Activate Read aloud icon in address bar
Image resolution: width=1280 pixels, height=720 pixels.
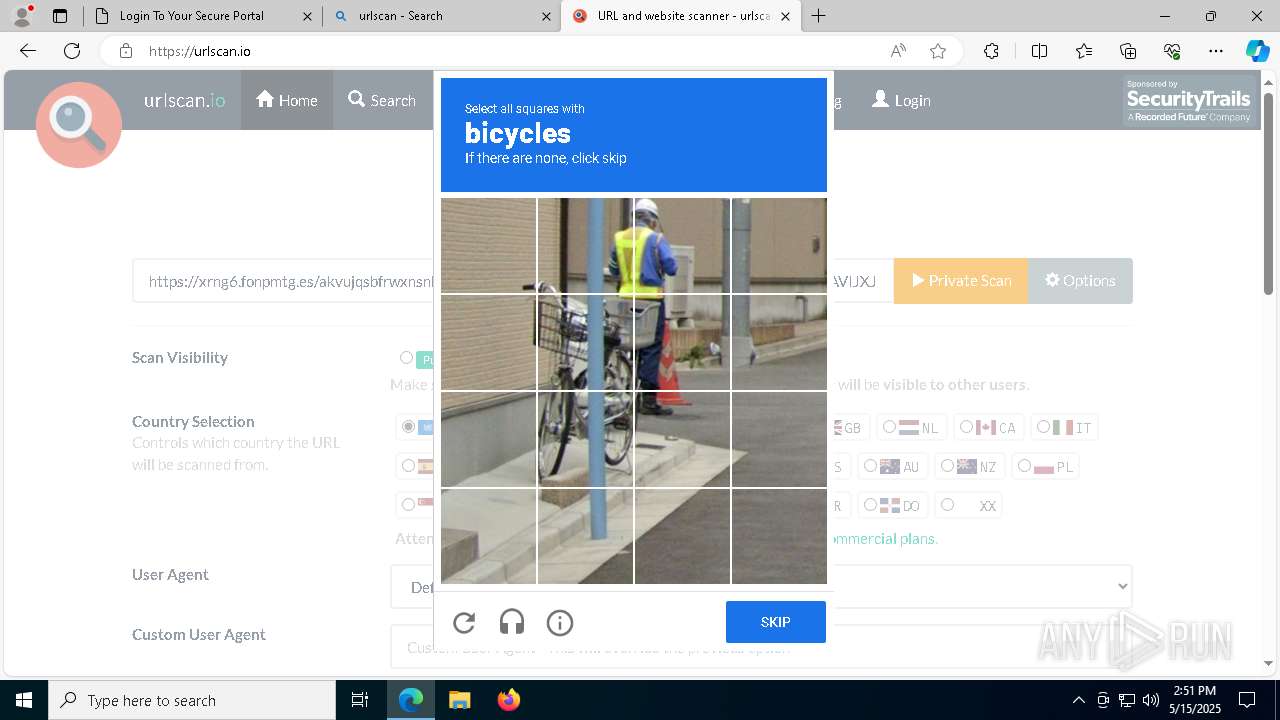coord(898,51)
